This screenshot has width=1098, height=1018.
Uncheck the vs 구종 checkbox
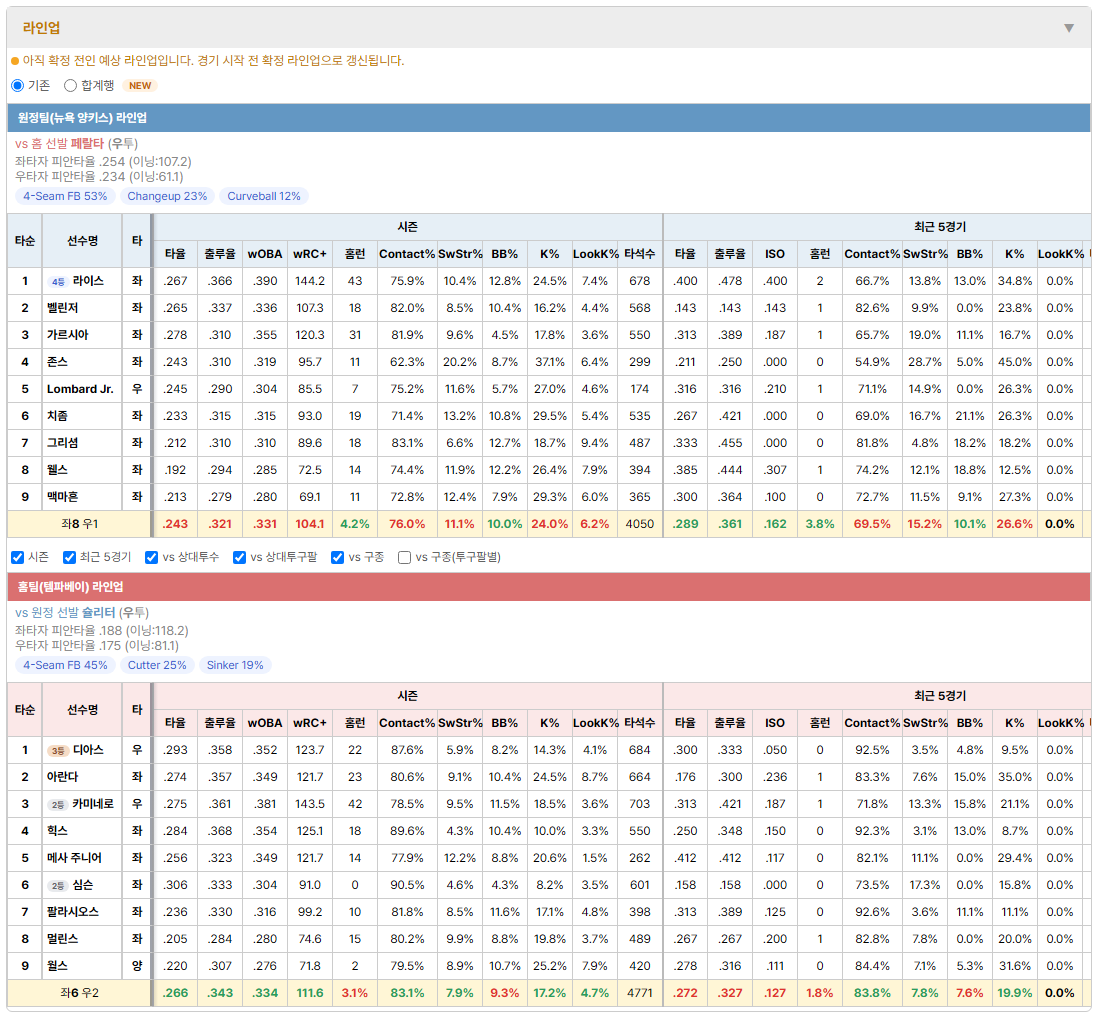(338, 557)
